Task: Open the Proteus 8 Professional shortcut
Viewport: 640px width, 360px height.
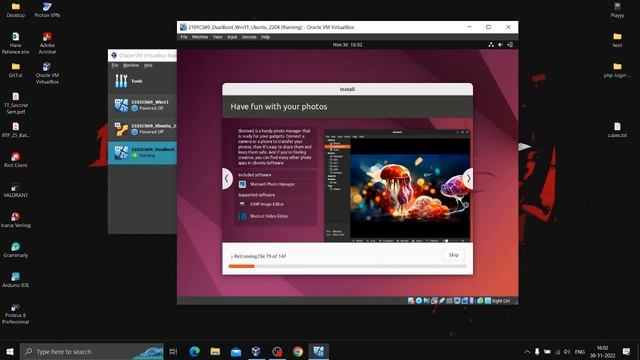Action: point(16,313)
